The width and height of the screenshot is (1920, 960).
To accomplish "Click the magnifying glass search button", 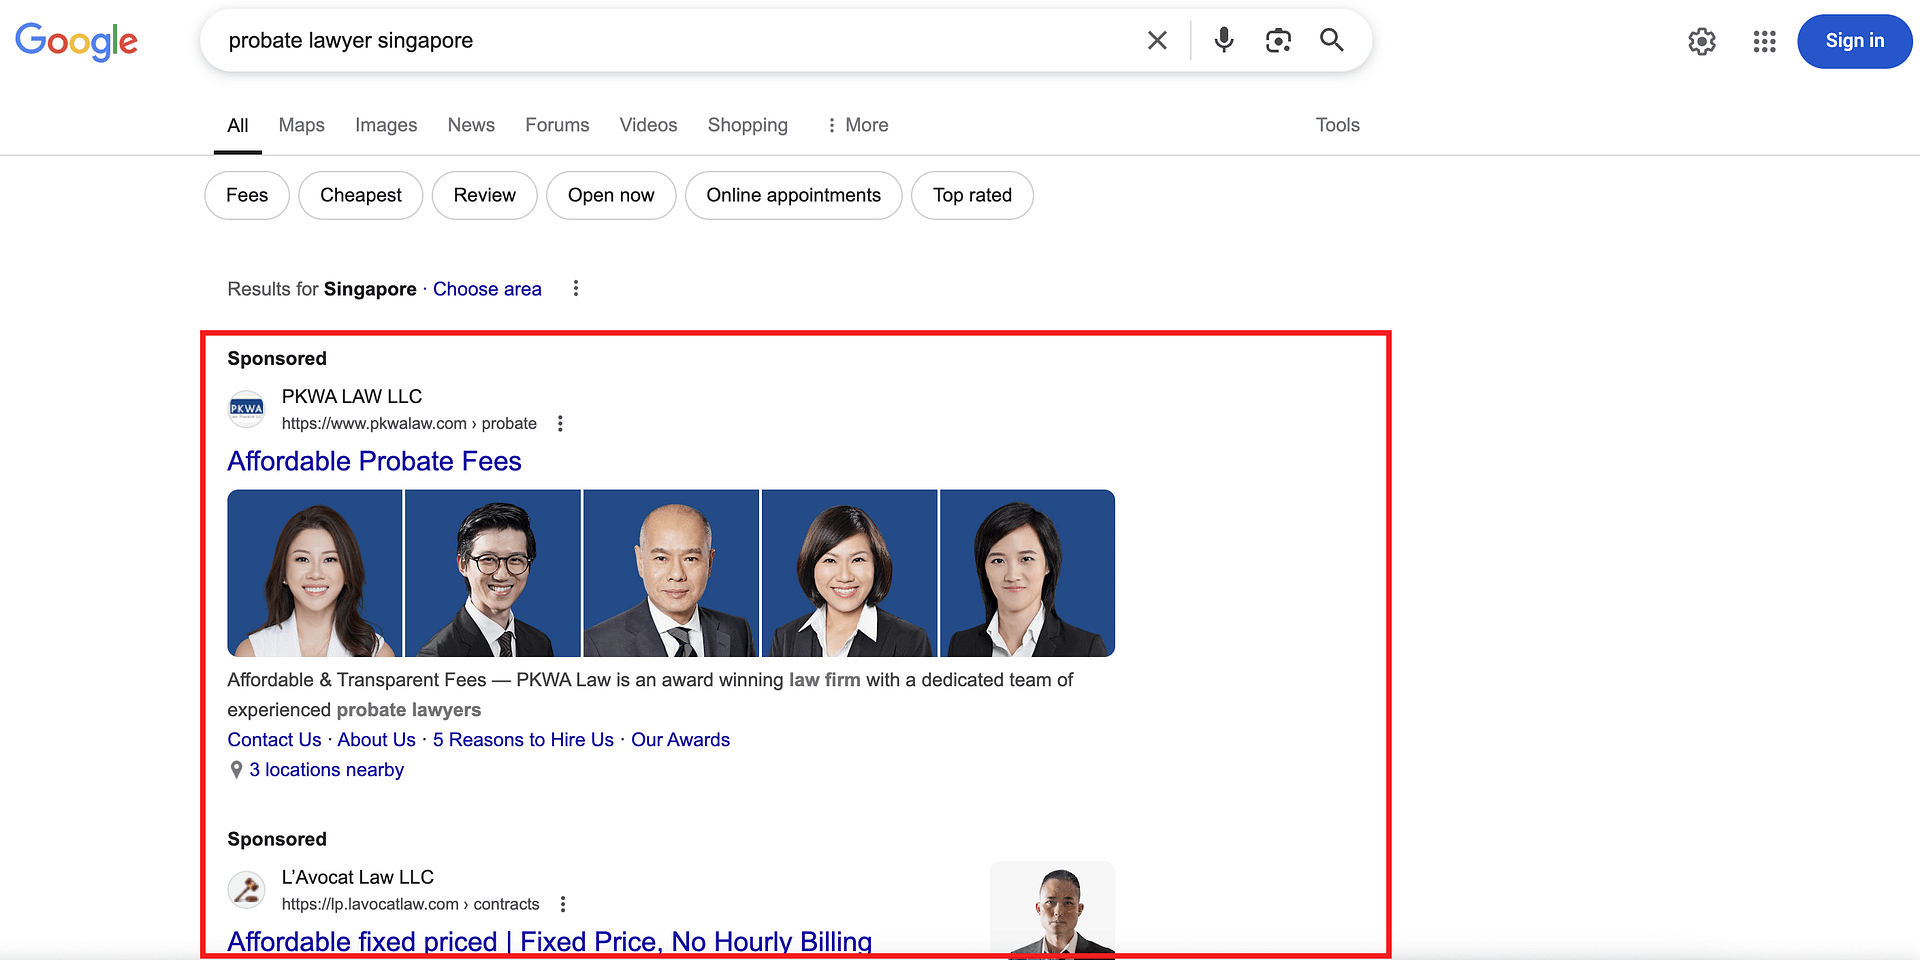I will (1331, 40).
